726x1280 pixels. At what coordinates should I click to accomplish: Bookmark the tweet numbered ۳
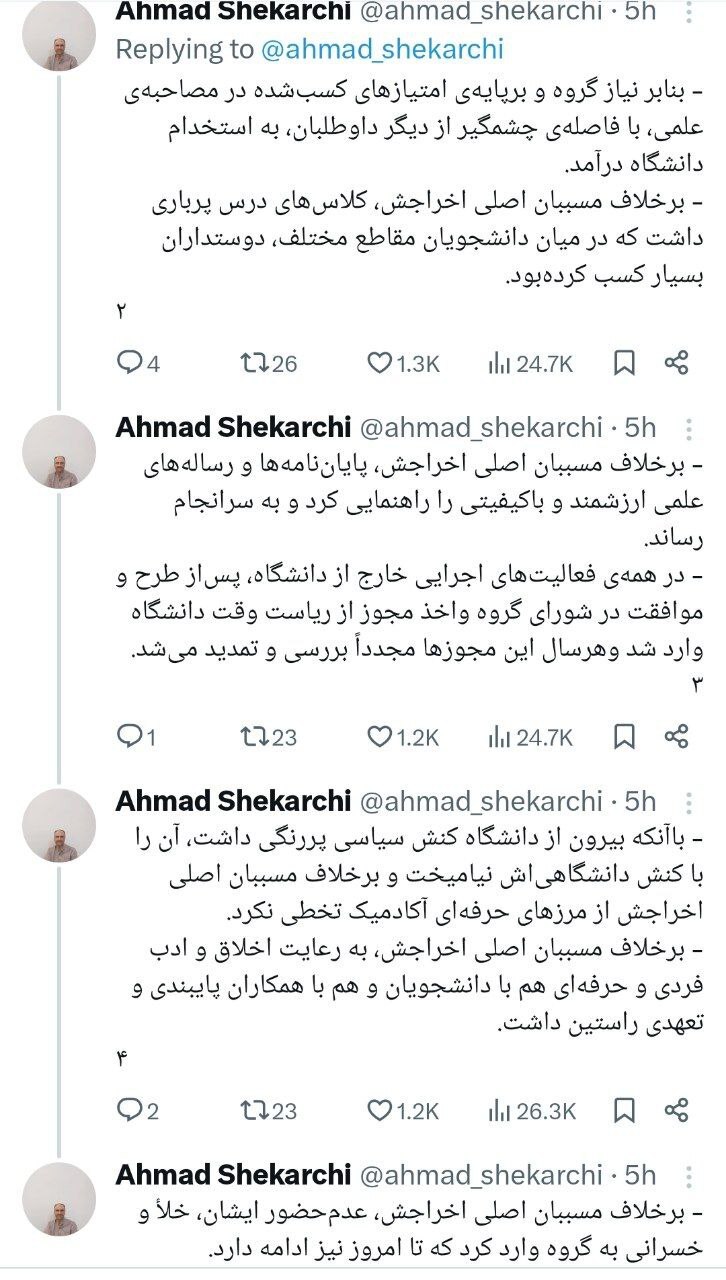[x=624, y=737]
